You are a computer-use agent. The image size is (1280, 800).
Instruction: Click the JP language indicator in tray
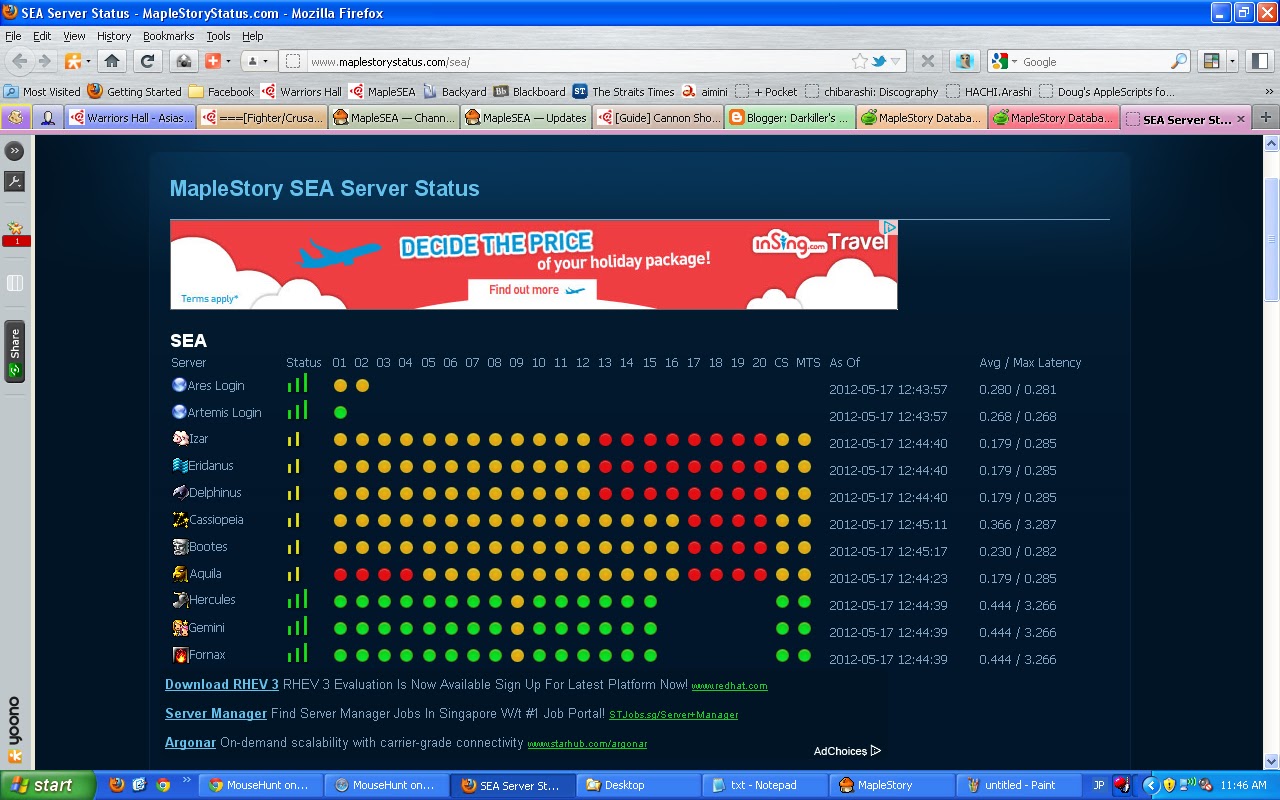1099,785
